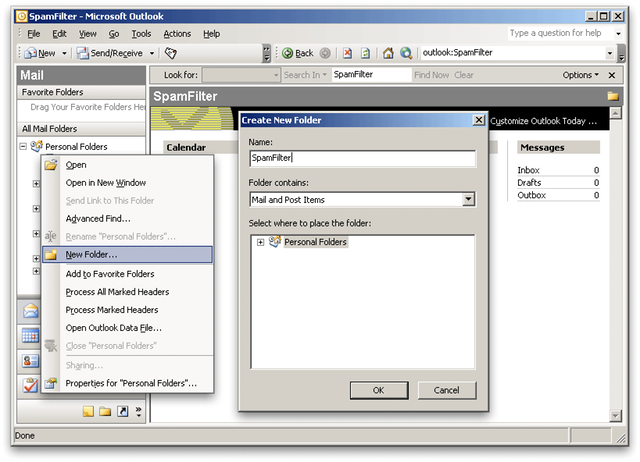
Task: Open the Calendar pane from navigation bar
Action: click(30, 335)
